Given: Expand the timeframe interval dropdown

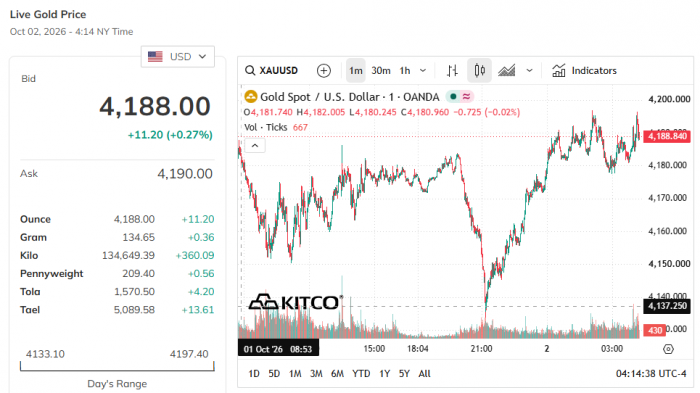Looking at the screenshot, I should pos(423,71).
